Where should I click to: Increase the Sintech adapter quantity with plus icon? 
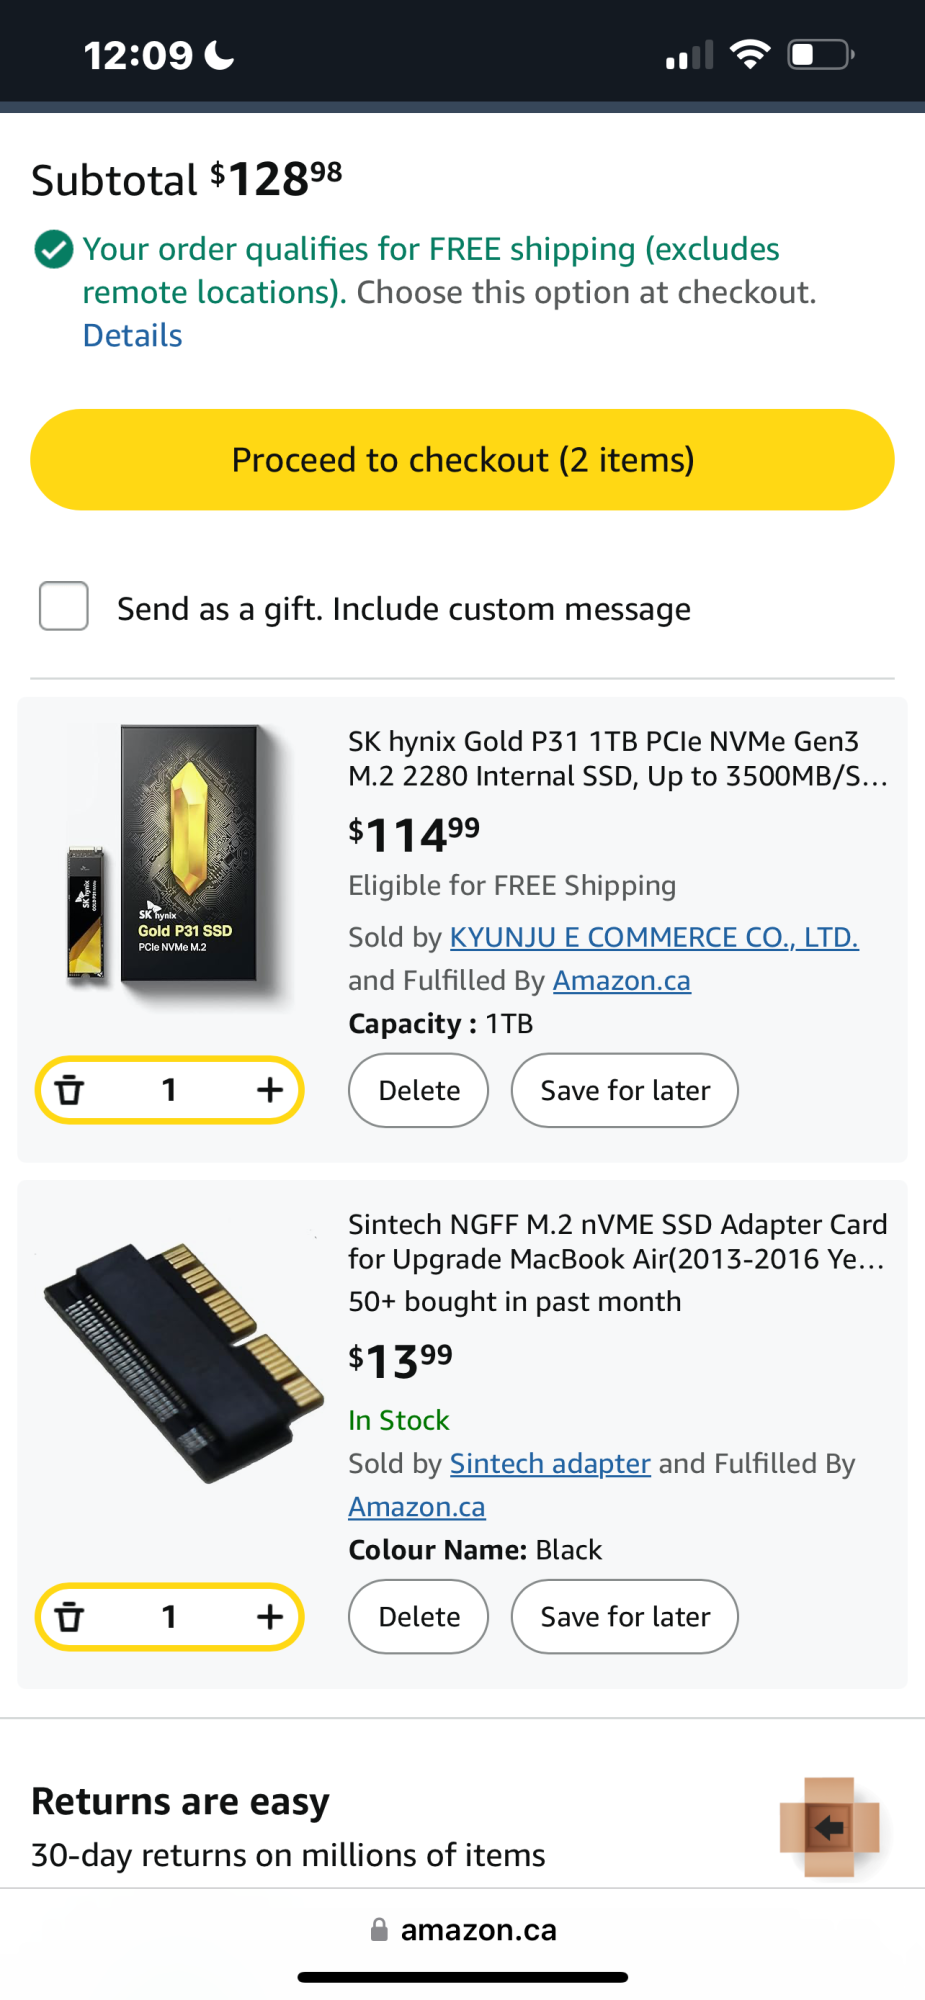[x=269, y=1616]
